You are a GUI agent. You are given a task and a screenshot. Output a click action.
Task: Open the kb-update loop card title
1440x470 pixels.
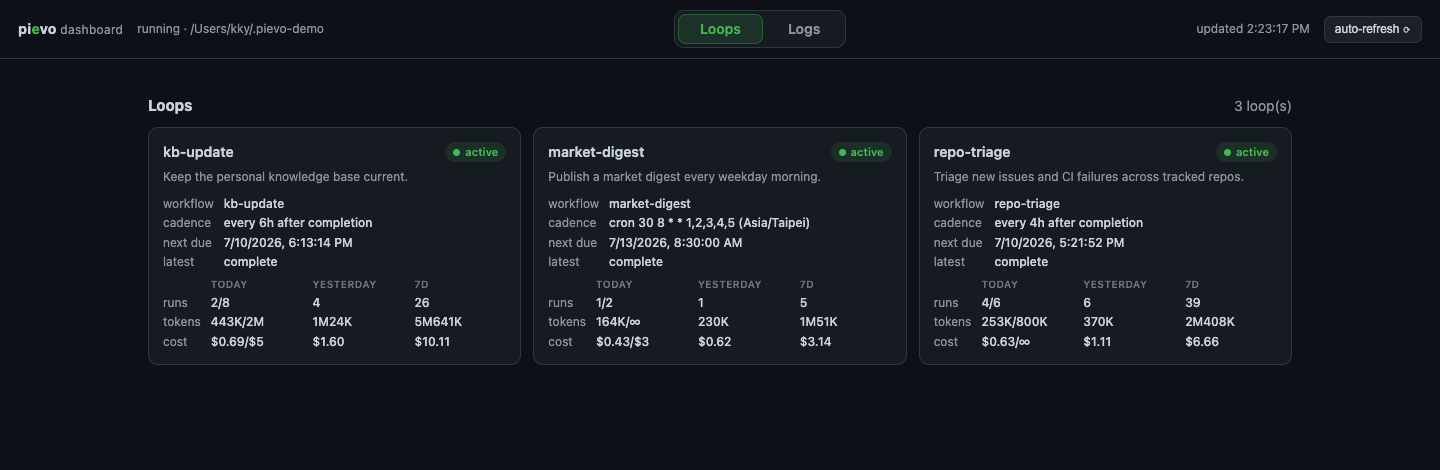[198, 152]
